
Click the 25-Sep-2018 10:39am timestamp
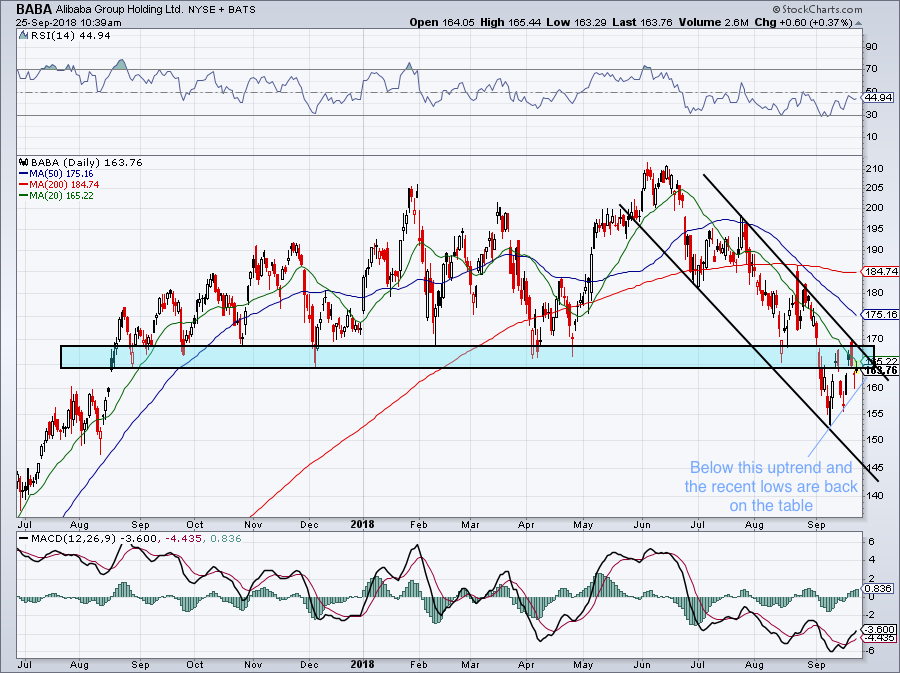[68, 22]
